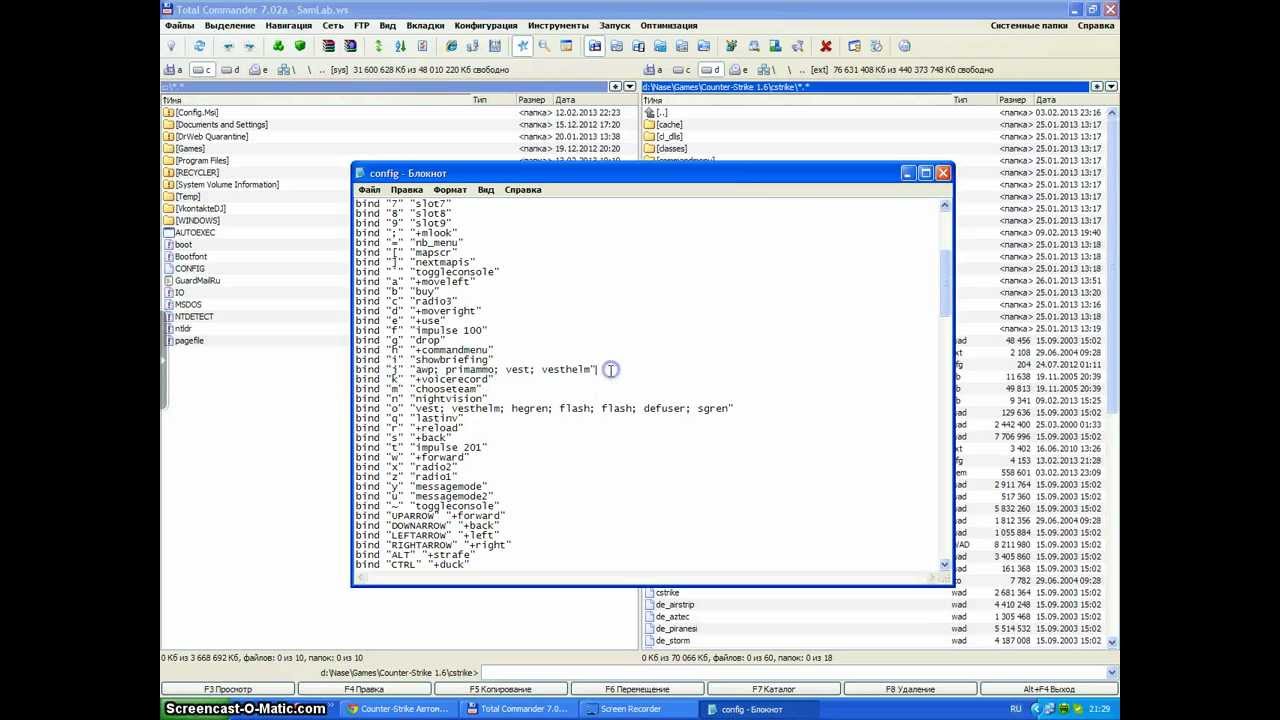Click Notepad scrollbar down arrow
The image size is (1280, 720).
click(x=944, y=565)
